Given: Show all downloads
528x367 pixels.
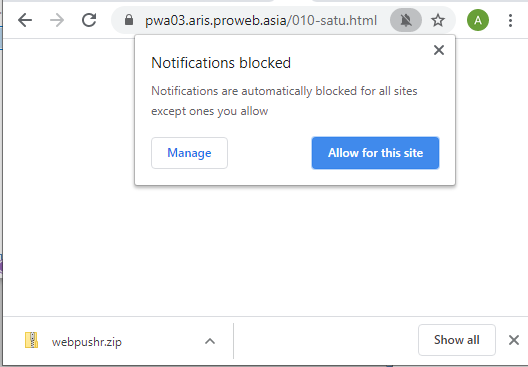Looking at the screenshot, I should [x=457, y=340].
